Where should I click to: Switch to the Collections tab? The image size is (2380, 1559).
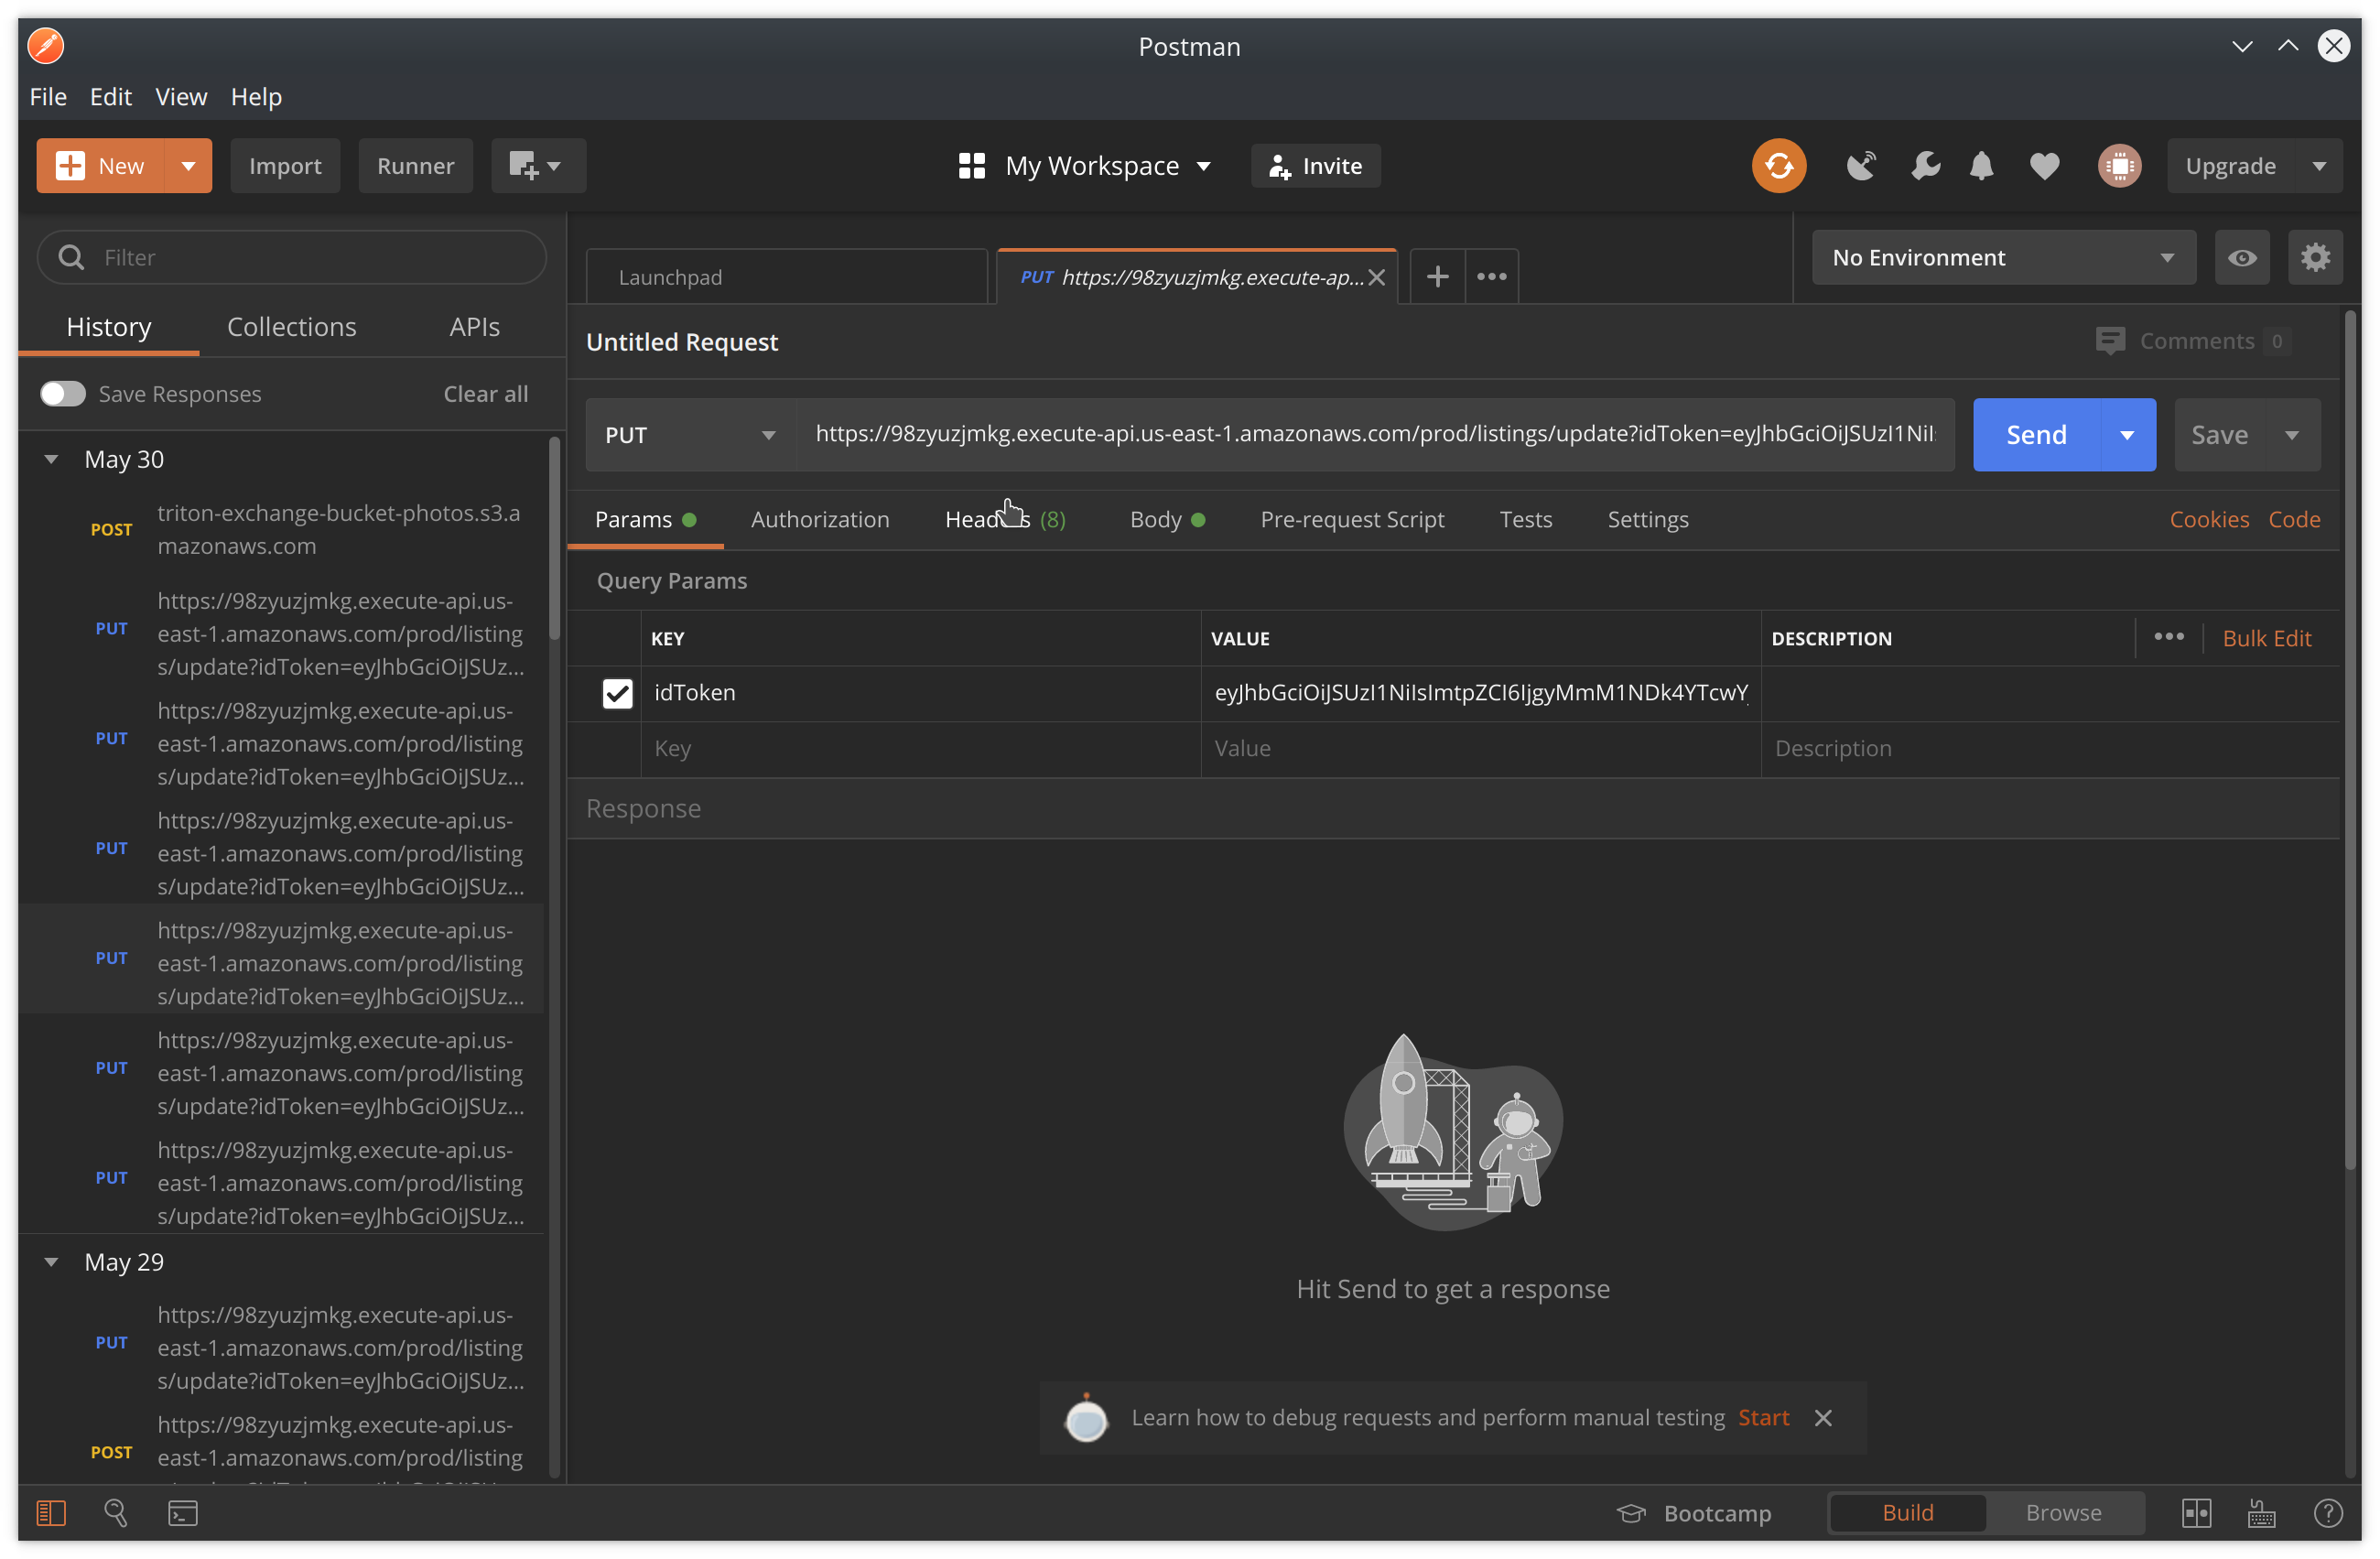point(291,327)
